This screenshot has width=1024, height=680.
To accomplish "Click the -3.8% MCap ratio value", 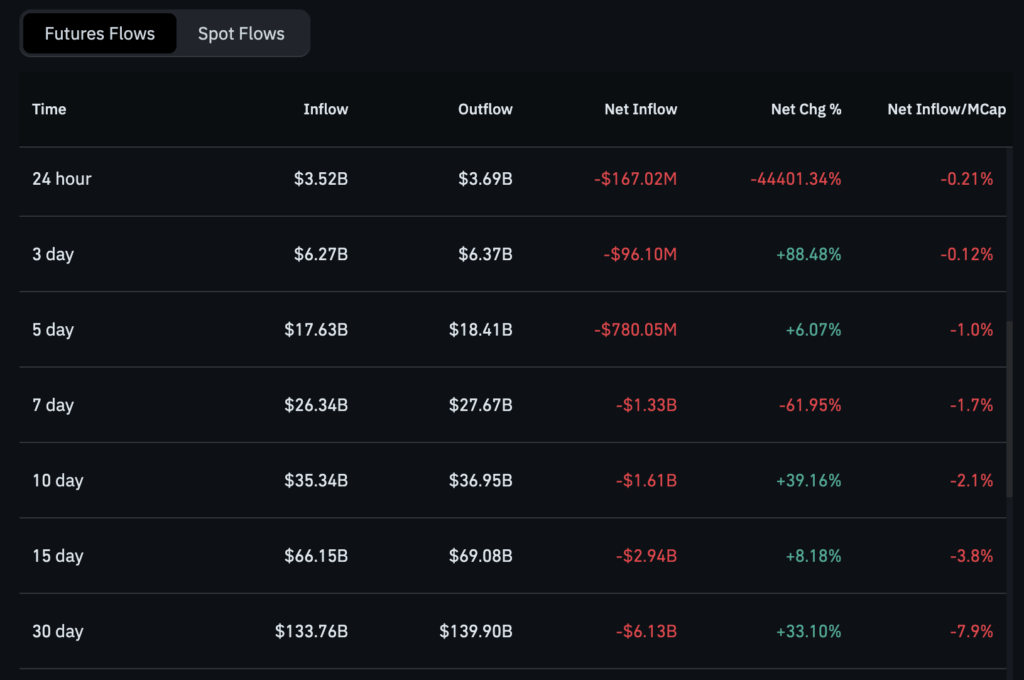I will 971,556.
